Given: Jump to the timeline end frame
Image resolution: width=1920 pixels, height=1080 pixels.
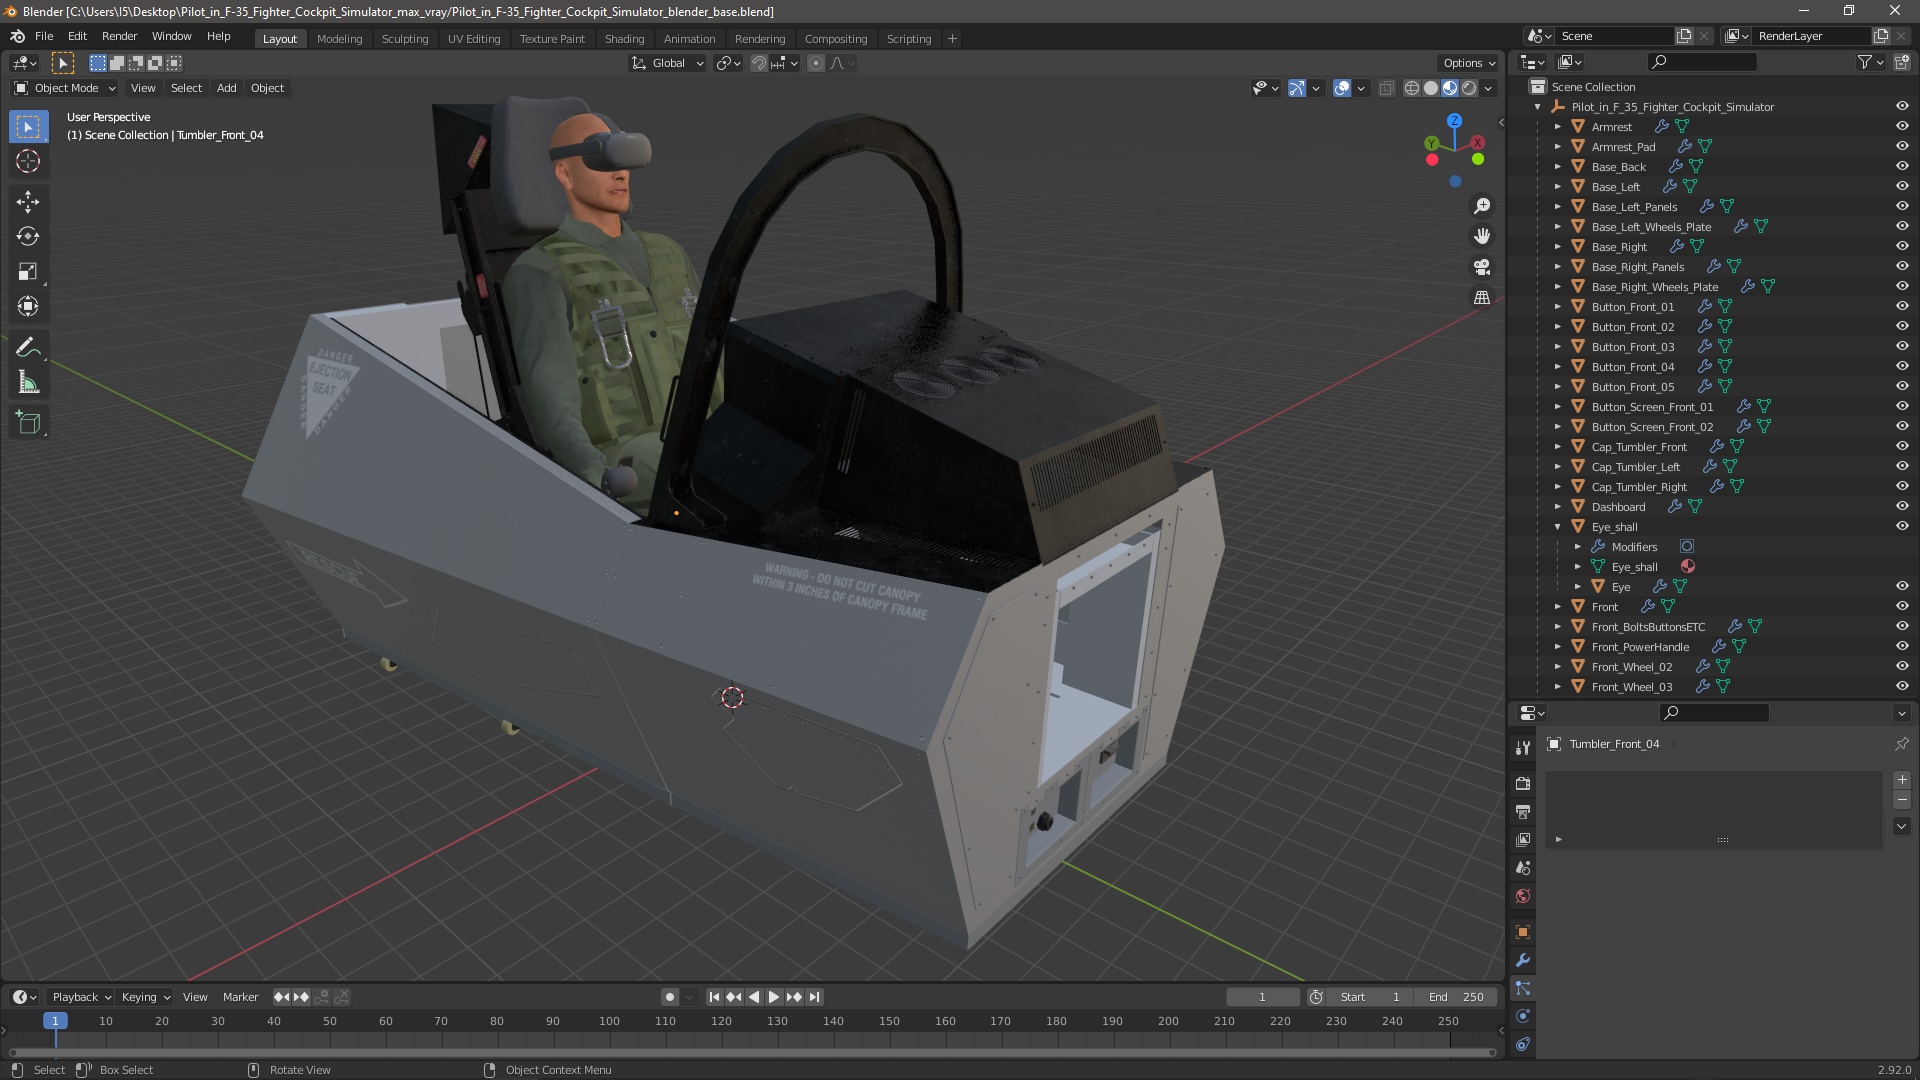Looking at the screenshot, I should click(815, 997).
